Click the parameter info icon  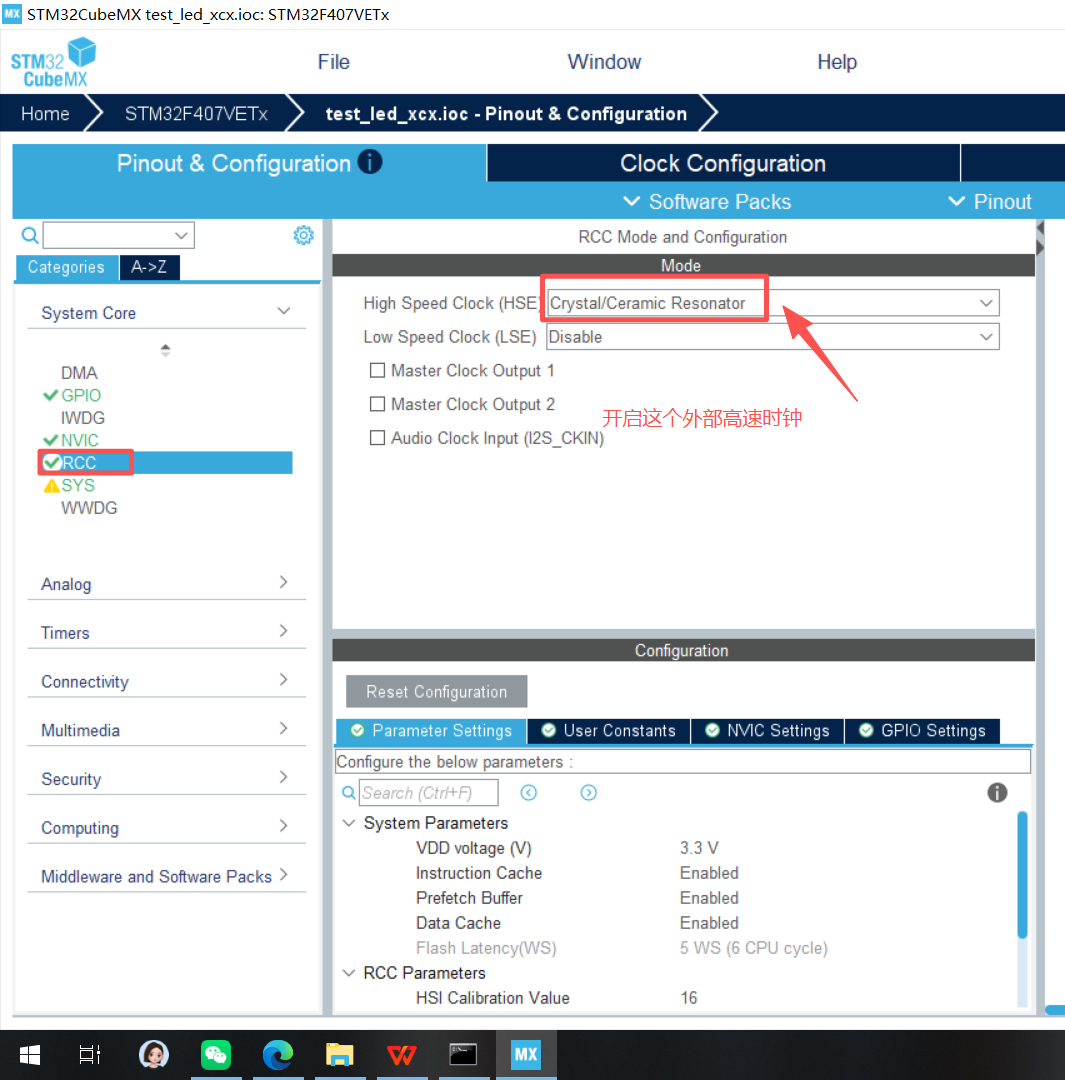tap(997, 793)
